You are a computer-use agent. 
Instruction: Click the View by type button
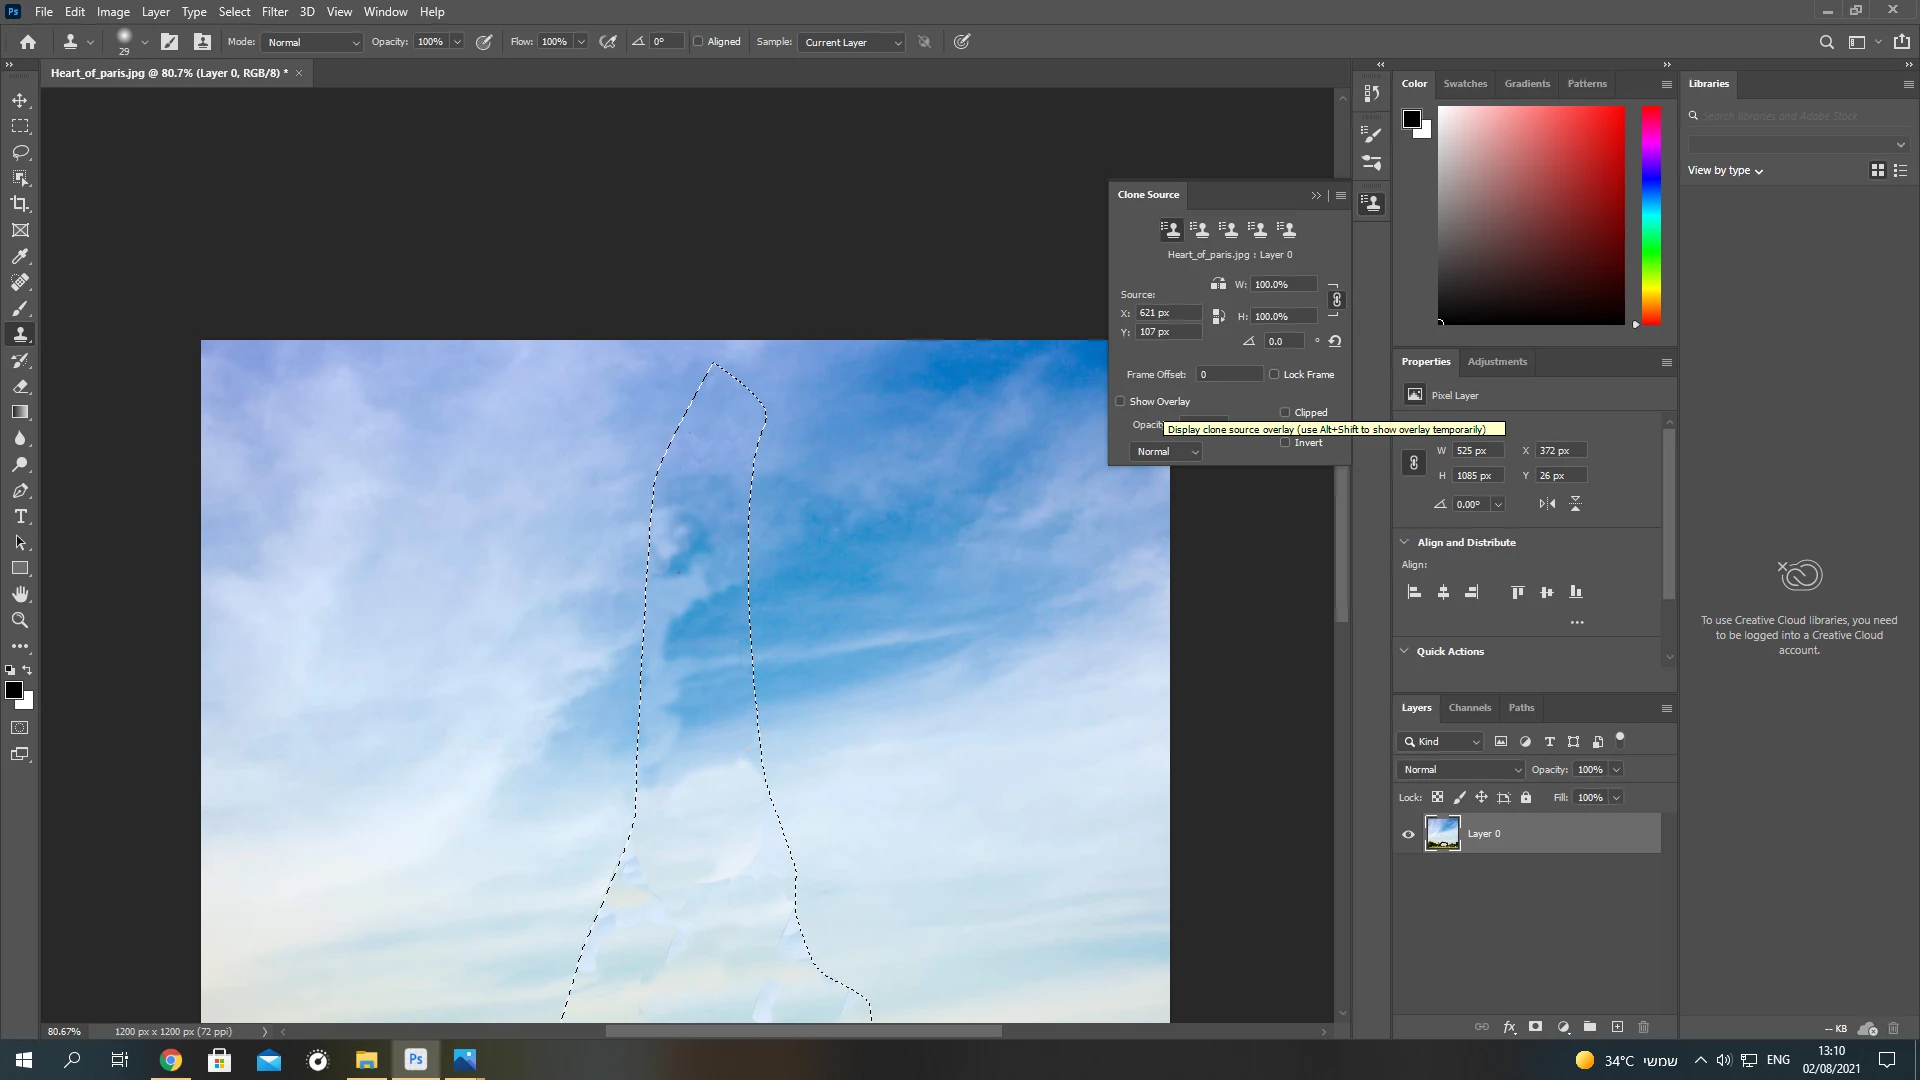(x=1725, y=170)
